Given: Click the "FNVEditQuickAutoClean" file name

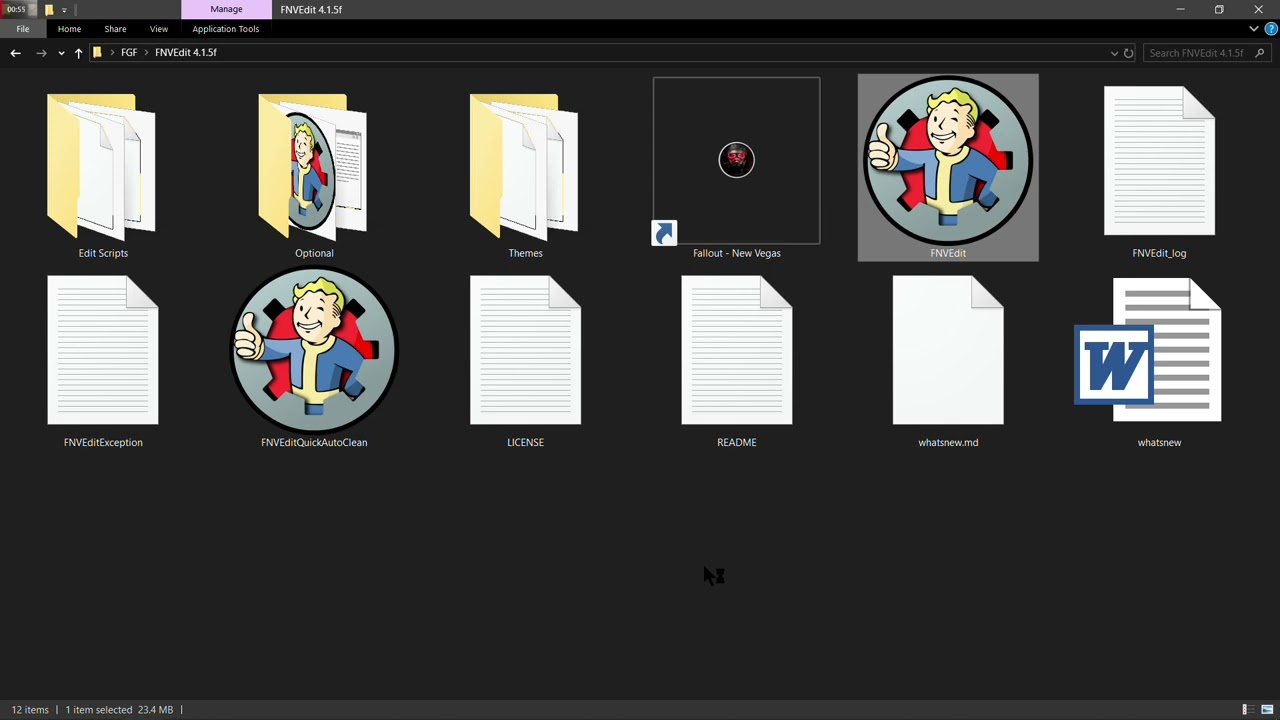Looking at the screenshot, I should coord(314,442).
